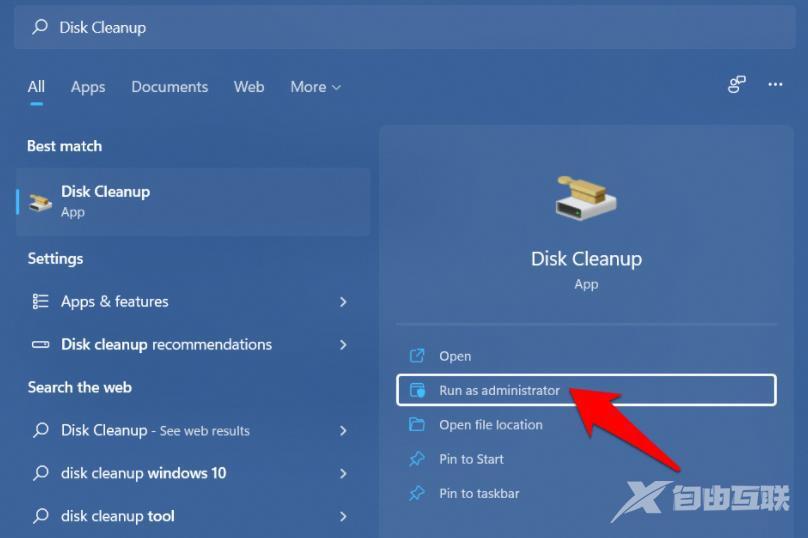Screen dimensions: 808x538
Task: Click the Disk Cleanup search text field
Action: point(405,27)
